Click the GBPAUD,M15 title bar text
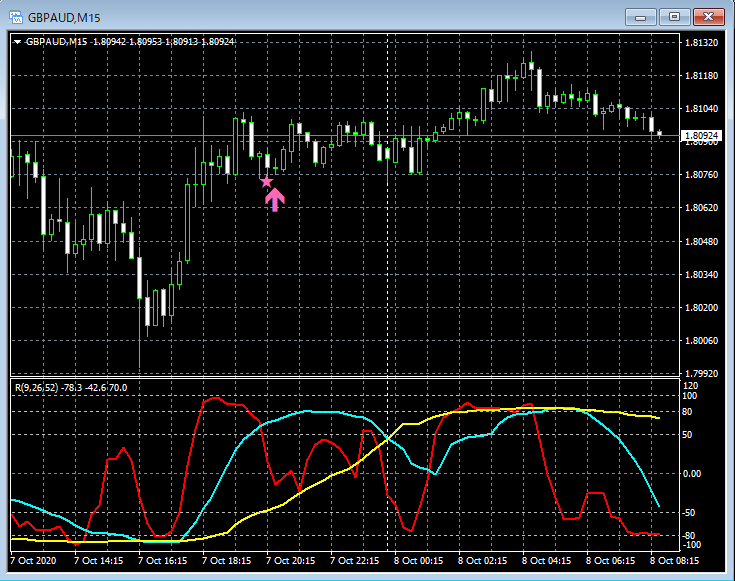This screenshot has width=735, height=581. [64, 18]
